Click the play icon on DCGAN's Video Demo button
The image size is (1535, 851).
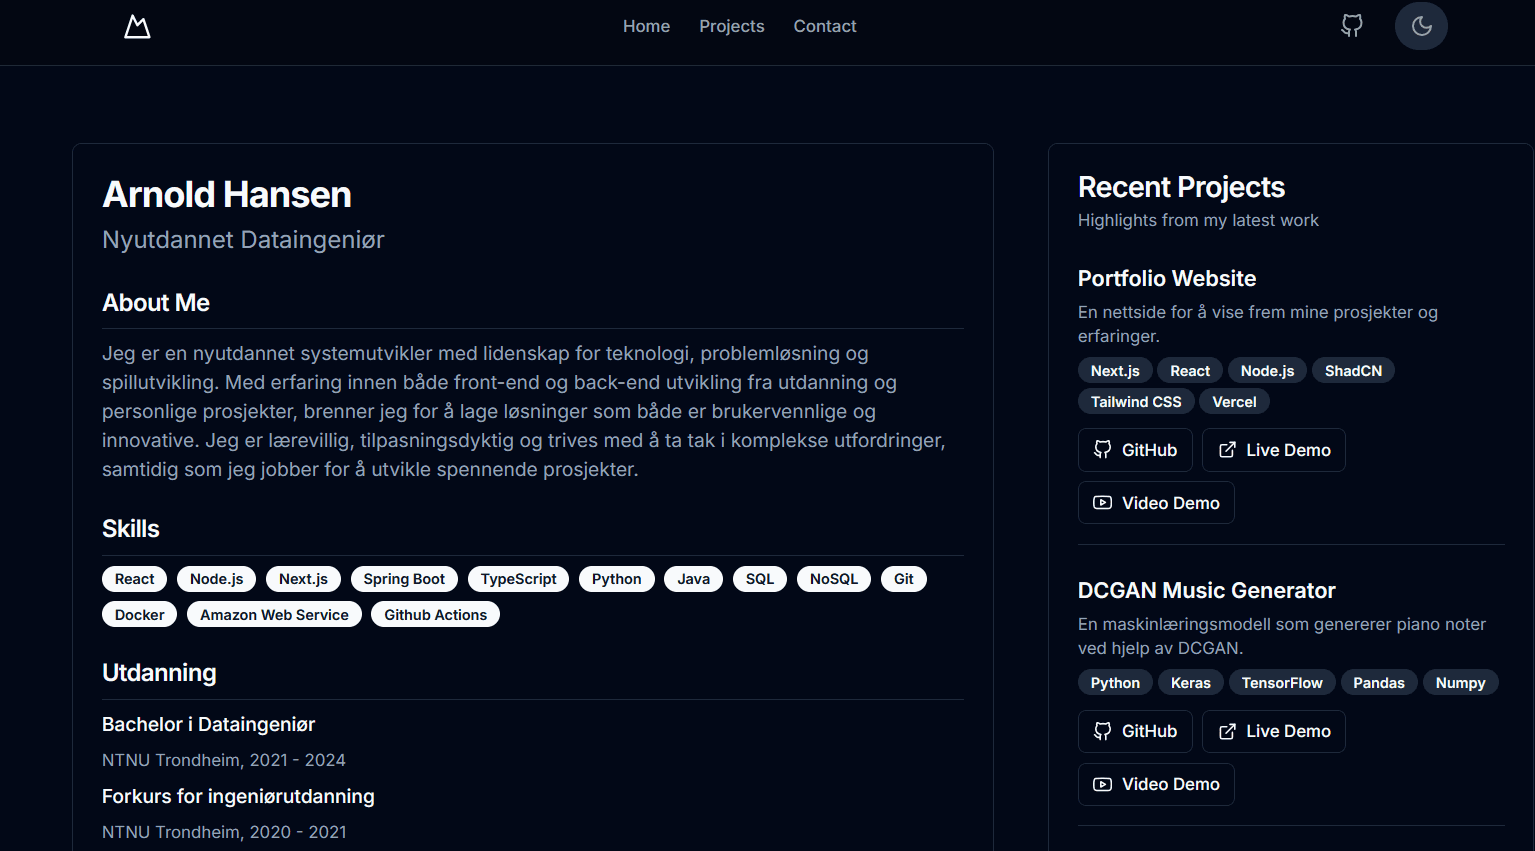1102,784
